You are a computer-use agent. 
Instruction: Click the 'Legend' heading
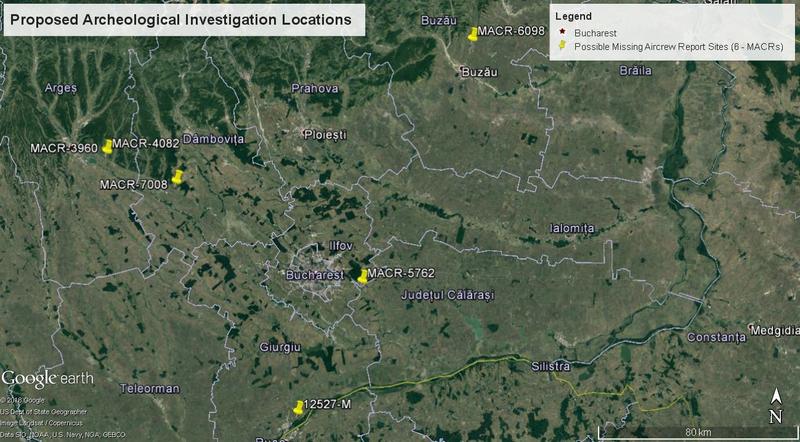[573, 16]
